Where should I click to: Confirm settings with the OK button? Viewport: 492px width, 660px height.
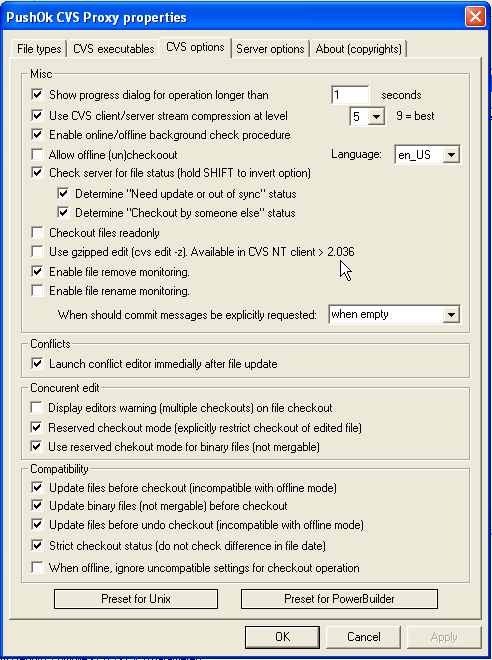pyautogui.click(x=282, y=637)
